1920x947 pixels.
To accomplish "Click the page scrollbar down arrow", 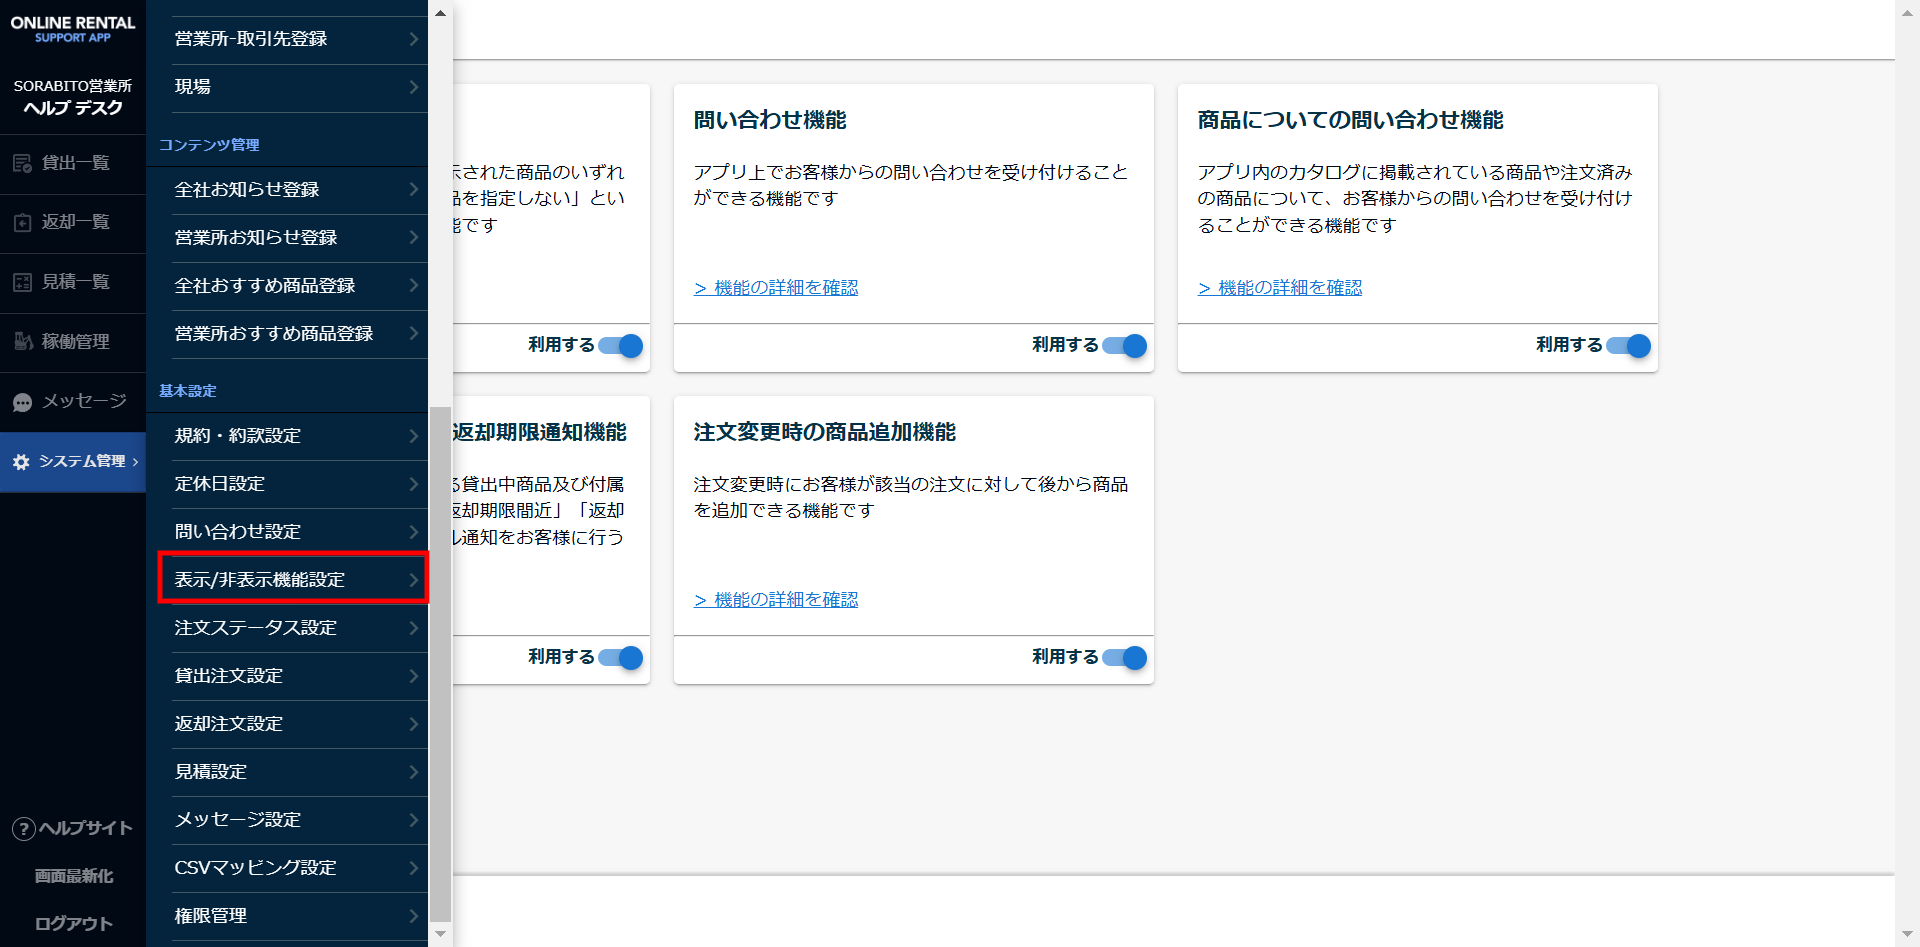I will (x=1907, y=935).
